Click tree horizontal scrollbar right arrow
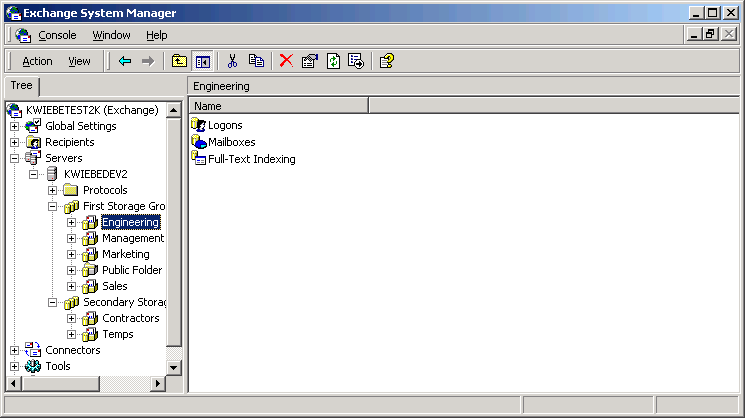 tap(158, 383)
